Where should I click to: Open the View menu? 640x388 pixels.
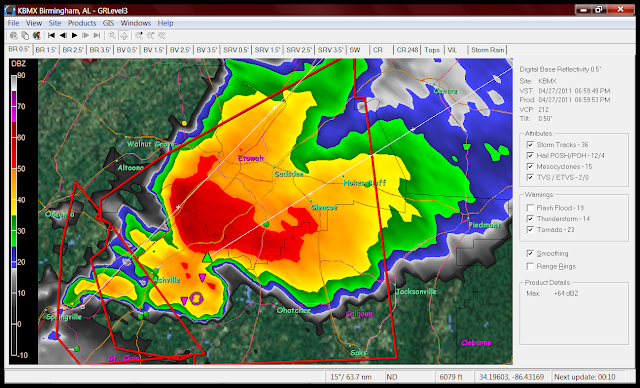(x=34, y=23)
